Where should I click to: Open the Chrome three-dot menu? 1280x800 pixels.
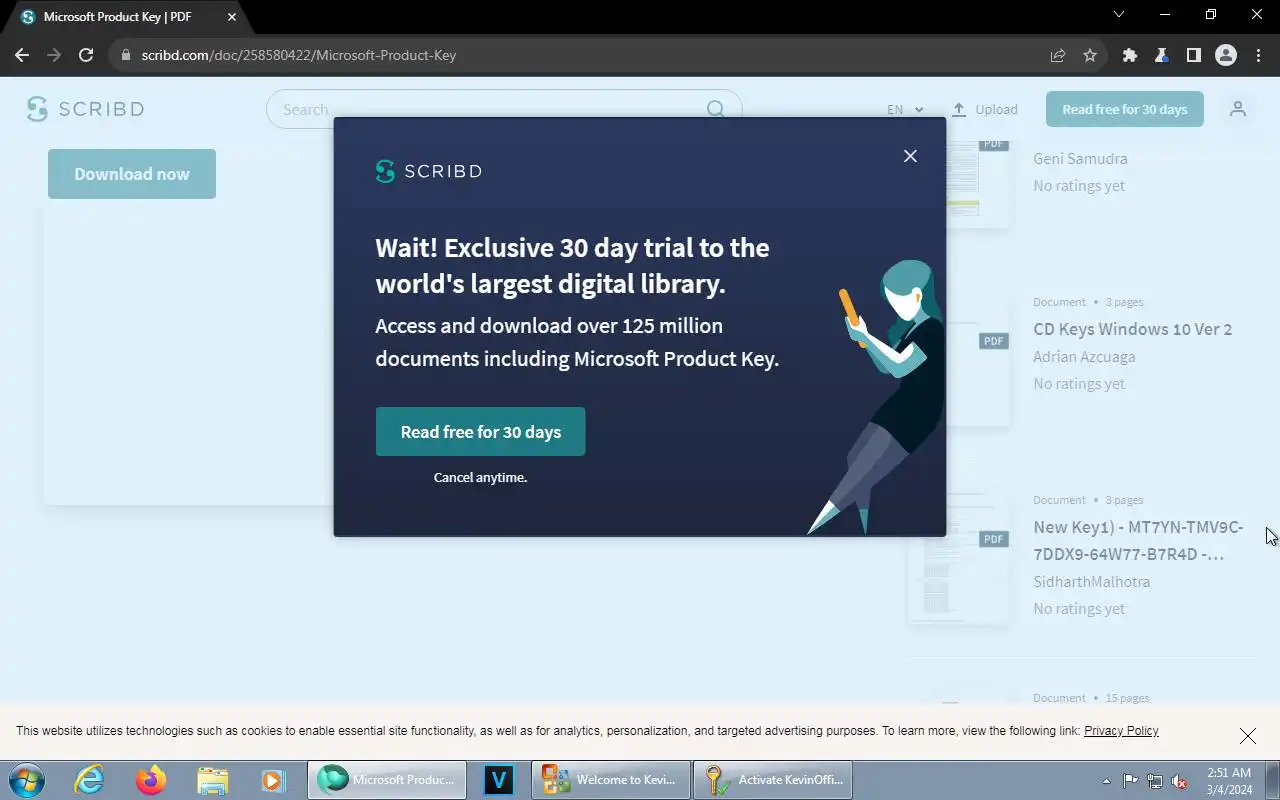1258,55
